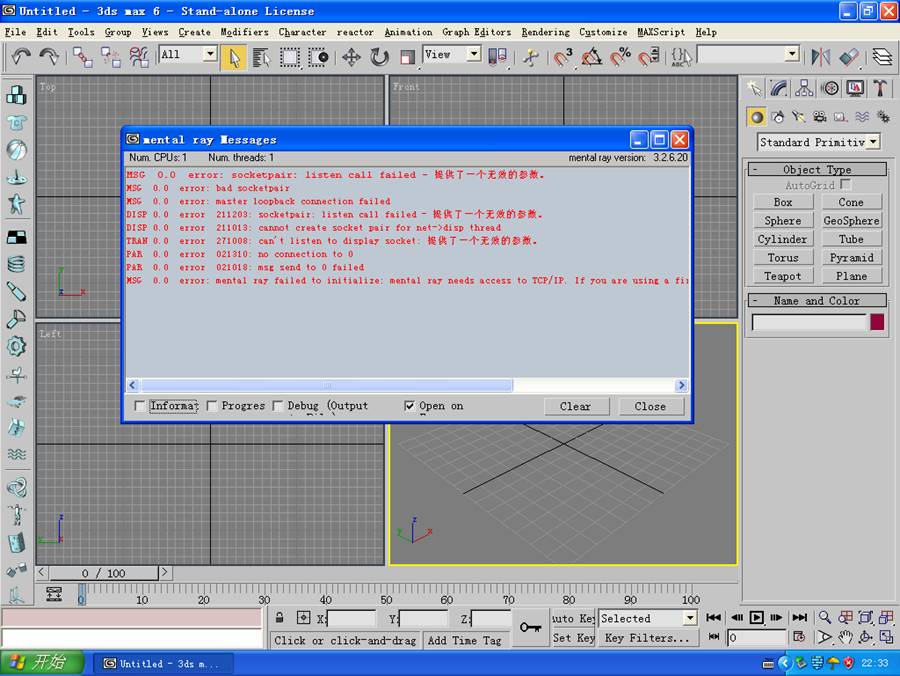
Task: Open the Selected key filter dropdown
Action: coord(689,618)
